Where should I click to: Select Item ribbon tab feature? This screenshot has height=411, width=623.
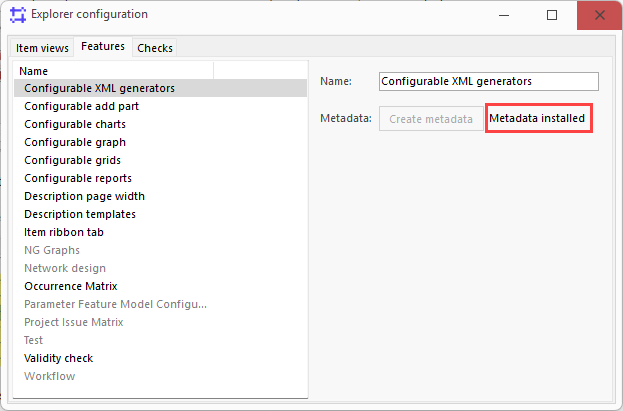point(161,232)
